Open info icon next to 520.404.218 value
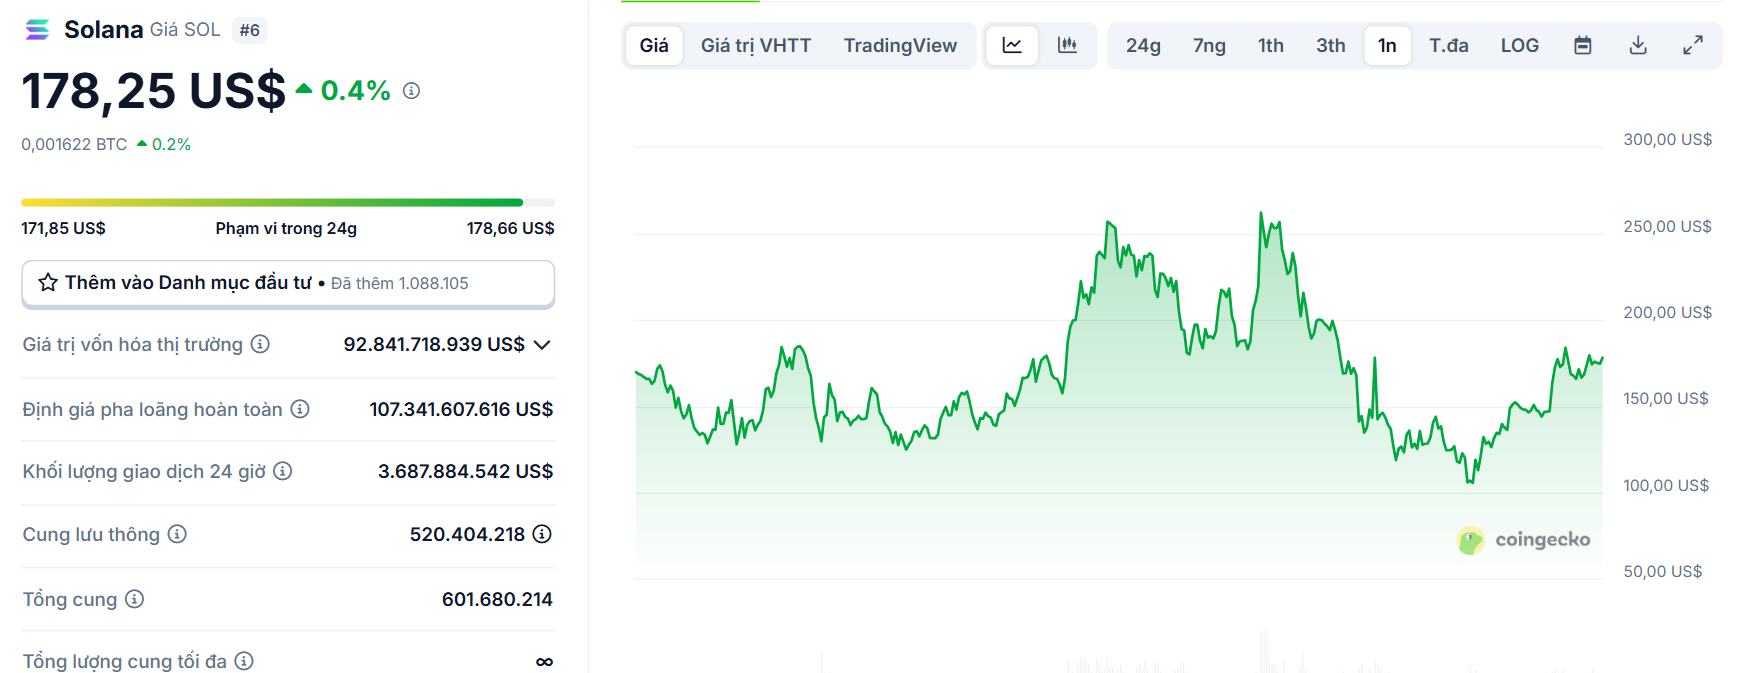Image resolution: width=1753 pixels, height=673 pixels. tap(542, 534)
